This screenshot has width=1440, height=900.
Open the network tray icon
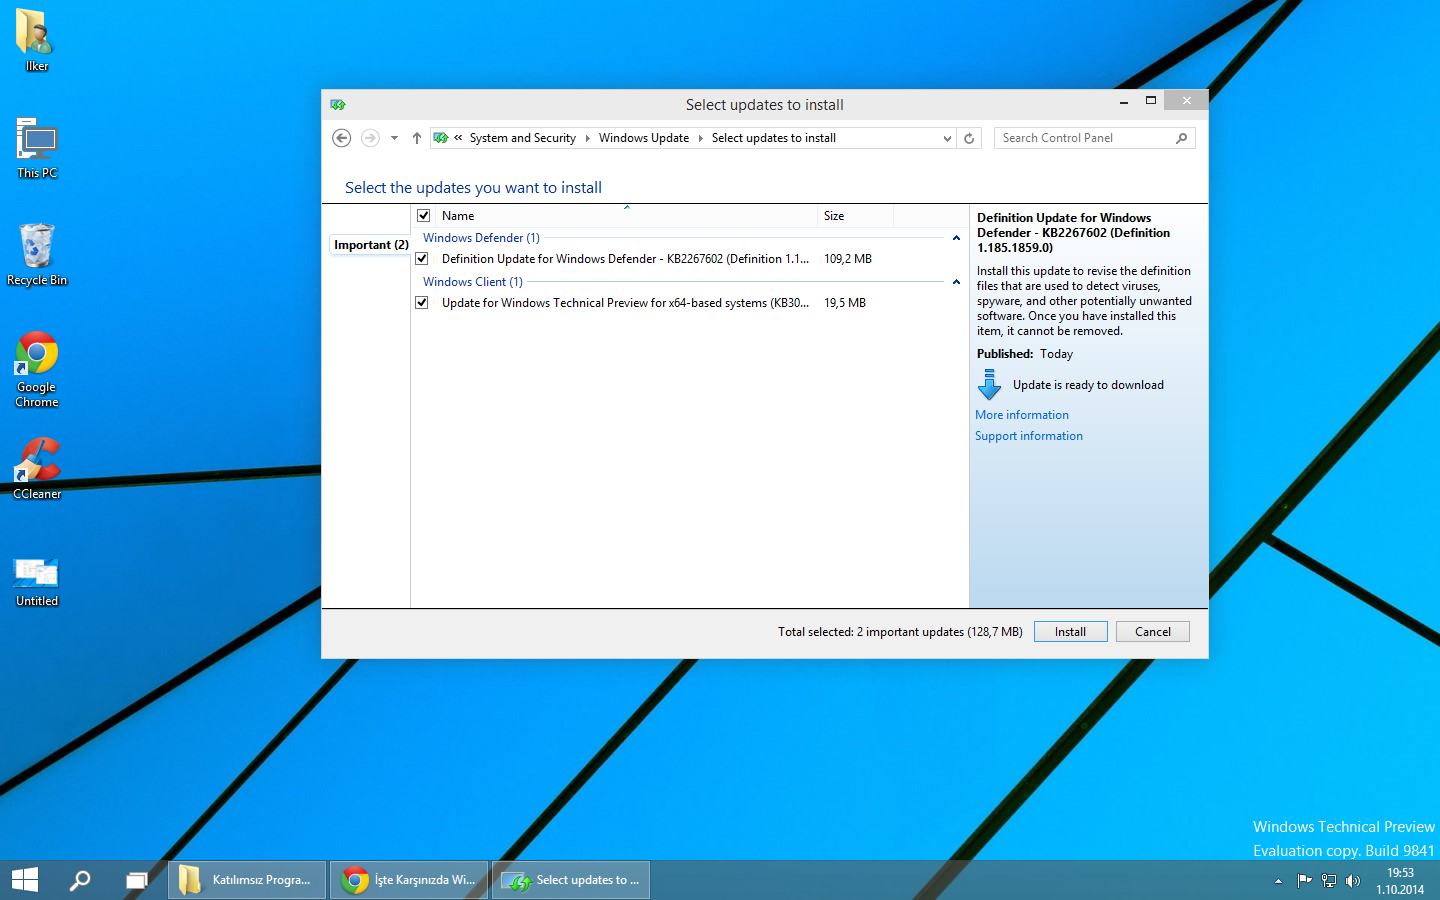coord(1329,881)
